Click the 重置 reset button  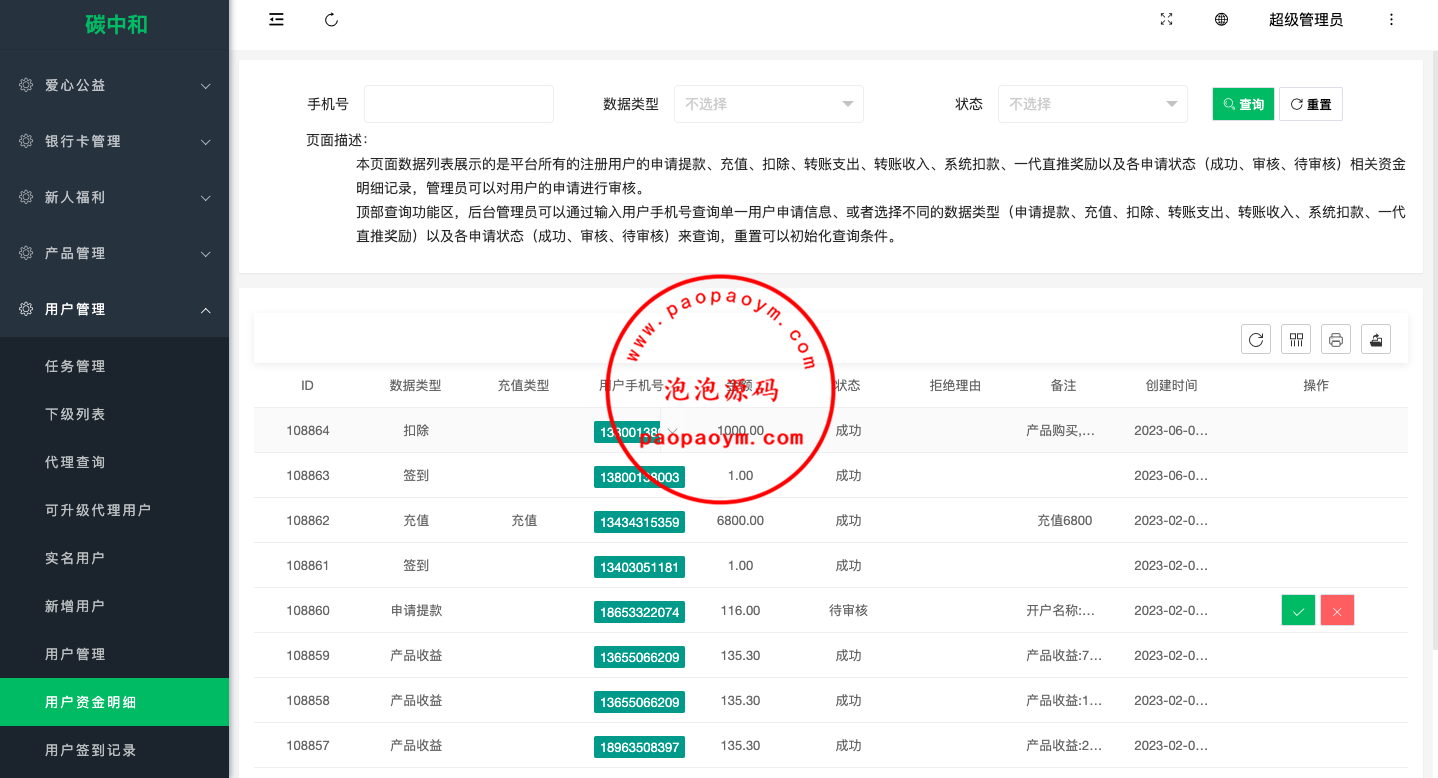(x=1310, y=104)
